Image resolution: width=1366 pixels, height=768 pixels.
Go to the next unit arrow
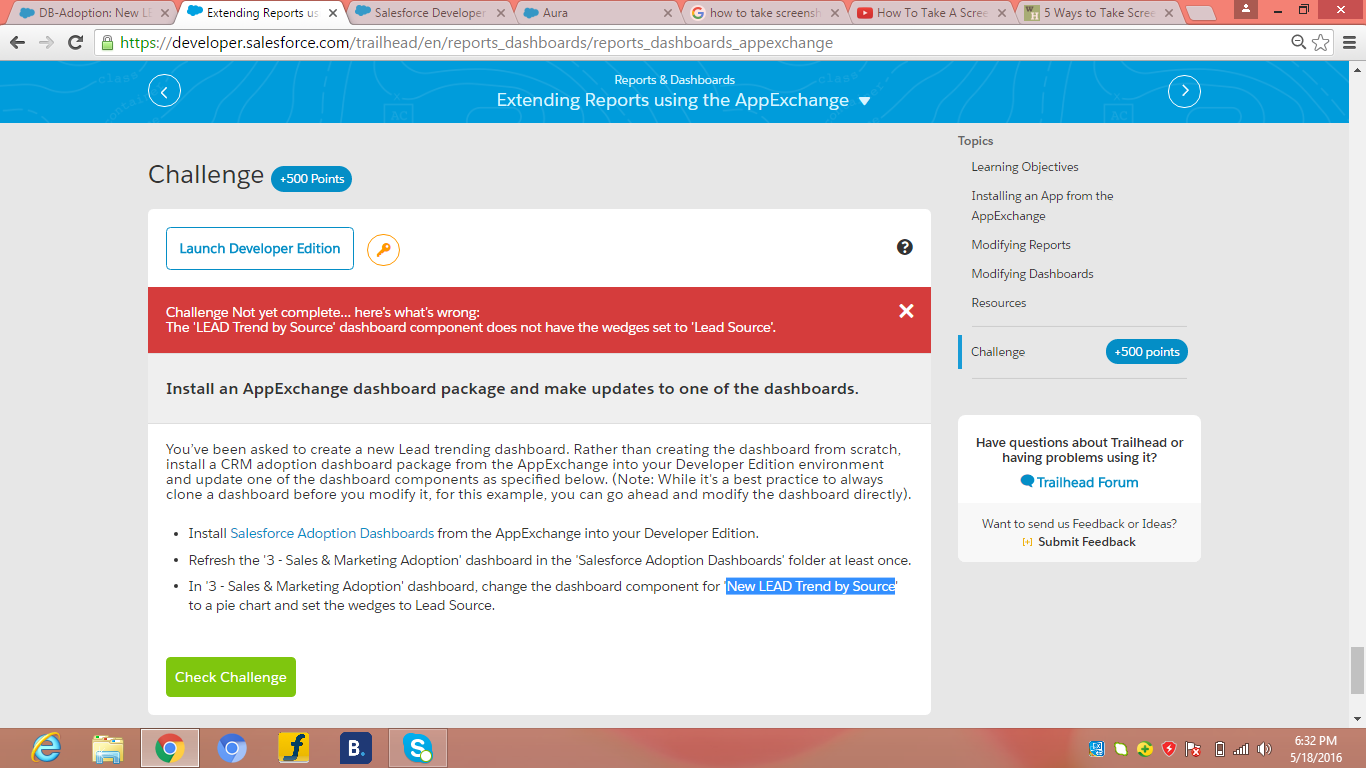pyautogui.click(x=1185, y=91)
